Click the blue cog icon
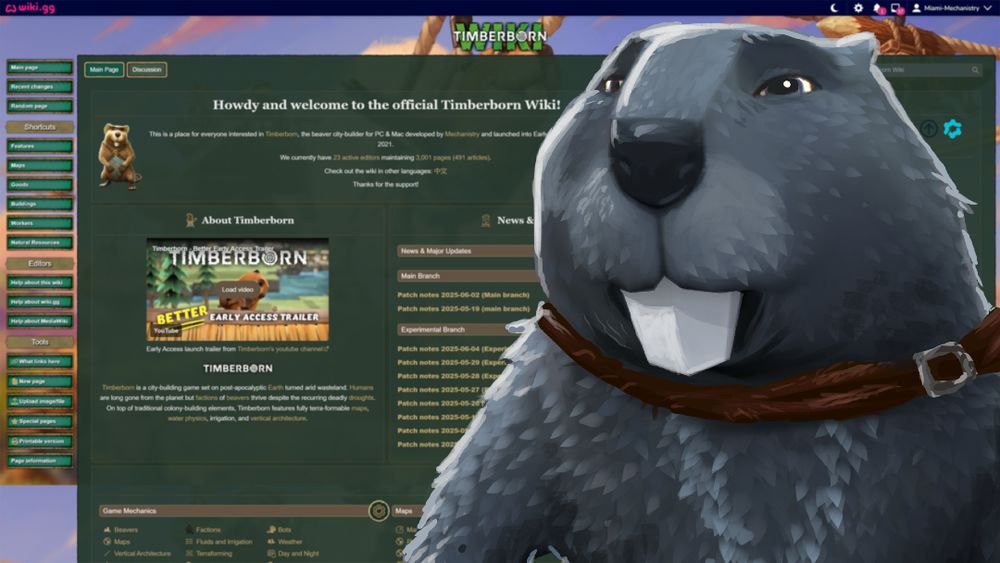The width and height of the screenshot is (1000, 563). click(952, 129)
